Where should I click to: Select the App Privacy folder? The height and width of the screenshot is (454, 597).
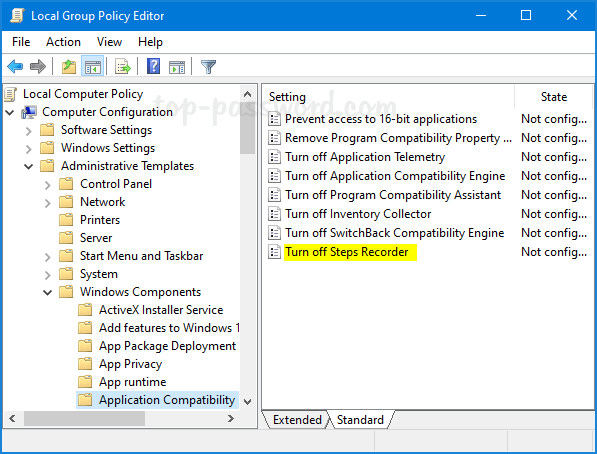point(130,364)
